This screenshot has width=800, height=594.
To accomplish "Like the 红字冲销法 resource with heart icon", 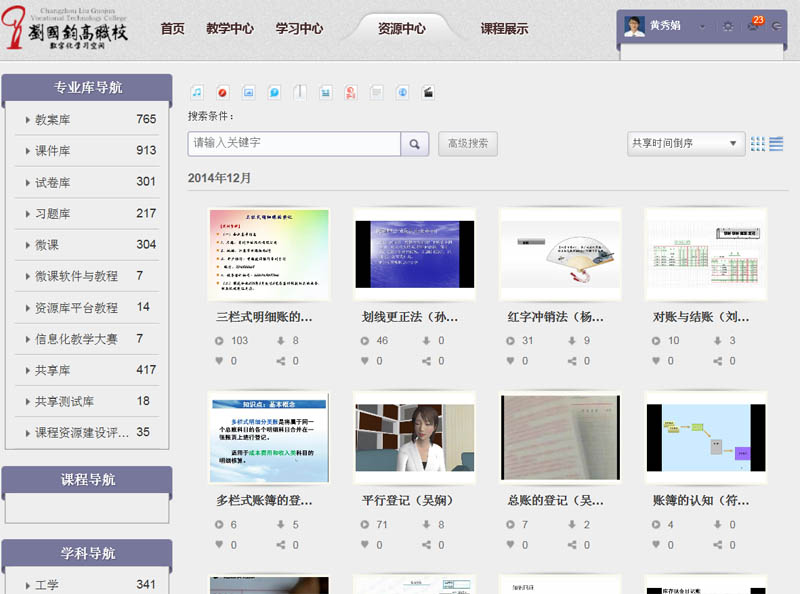I will 510,361.
